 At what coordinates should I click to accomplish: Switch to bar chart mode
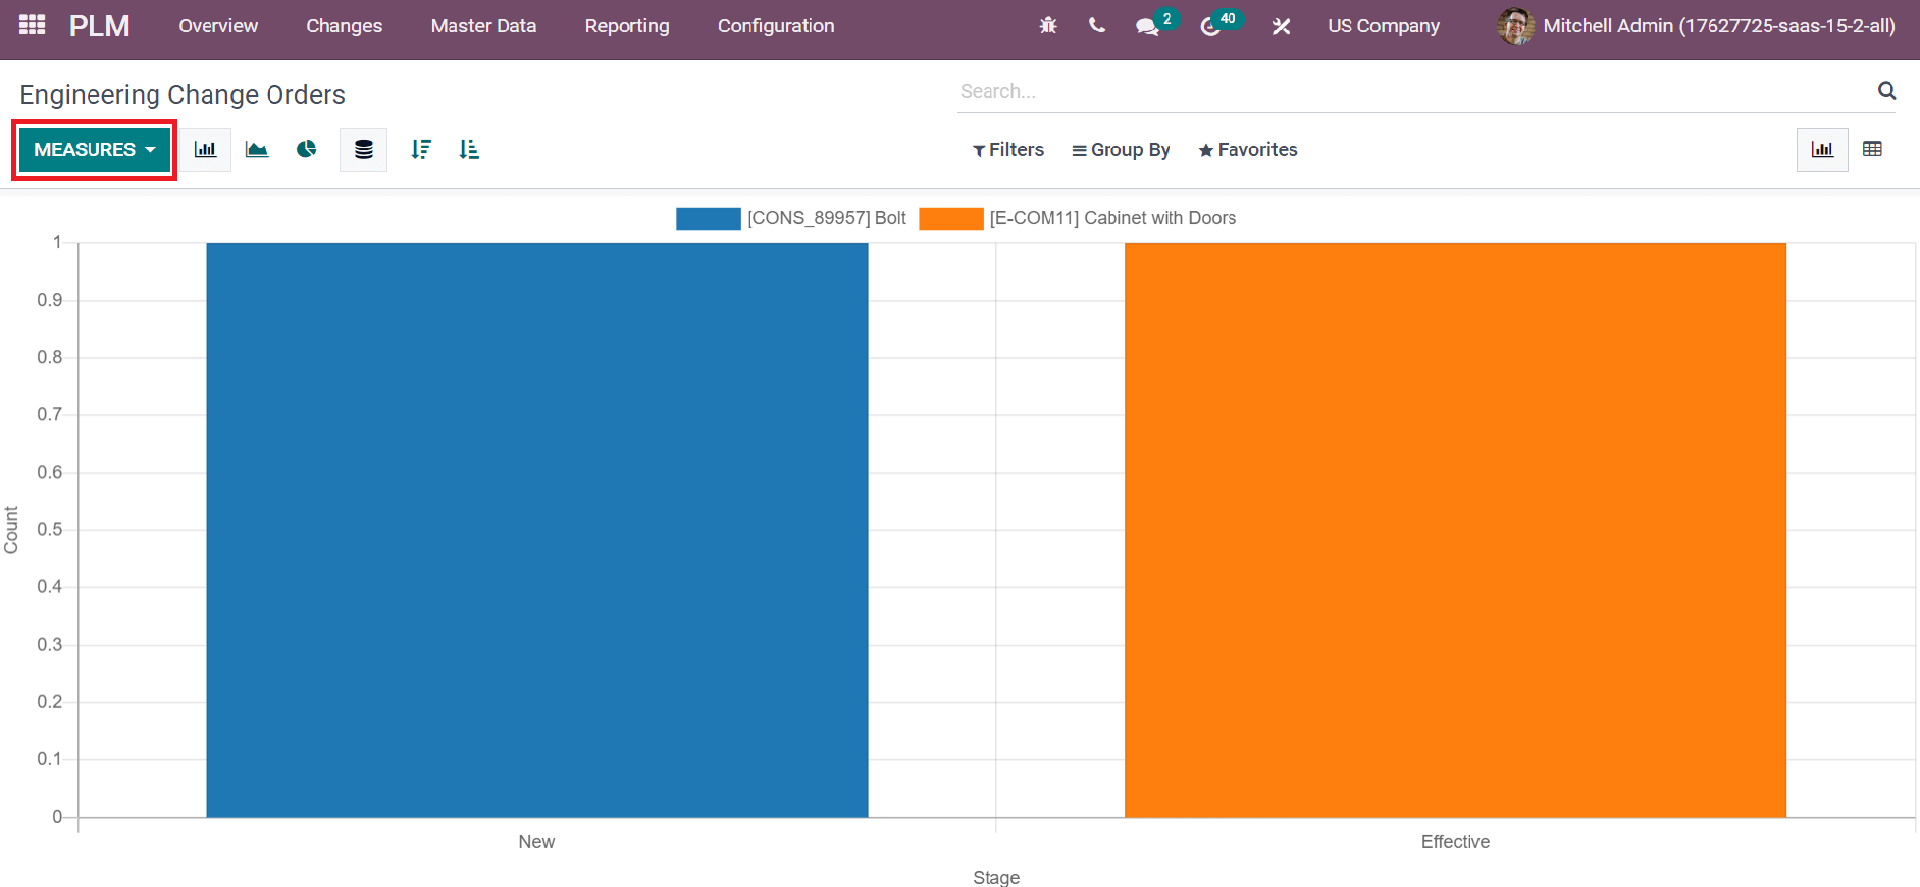[x=205, y=149]
